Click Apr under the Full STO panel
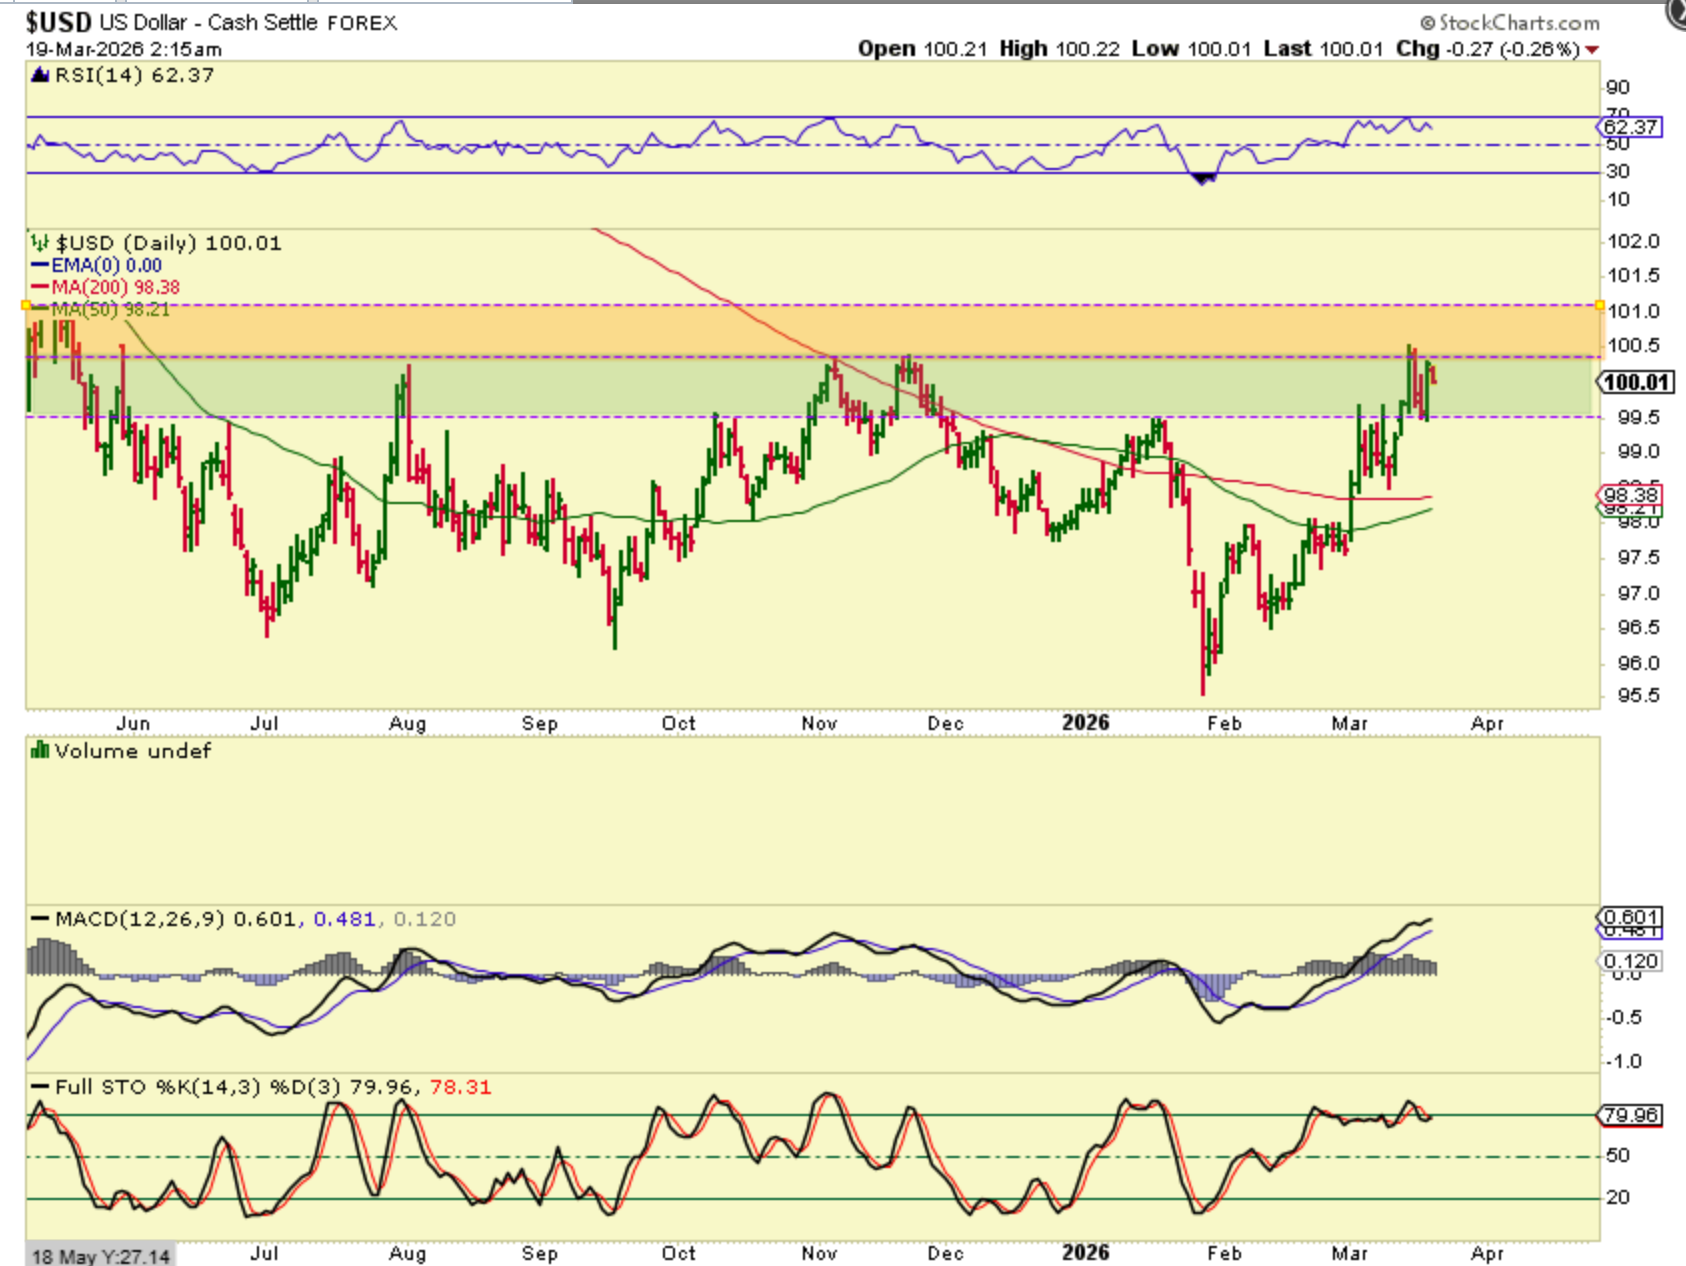The width and height of the screenshot is (1686, 1266). point(1488,1252)
